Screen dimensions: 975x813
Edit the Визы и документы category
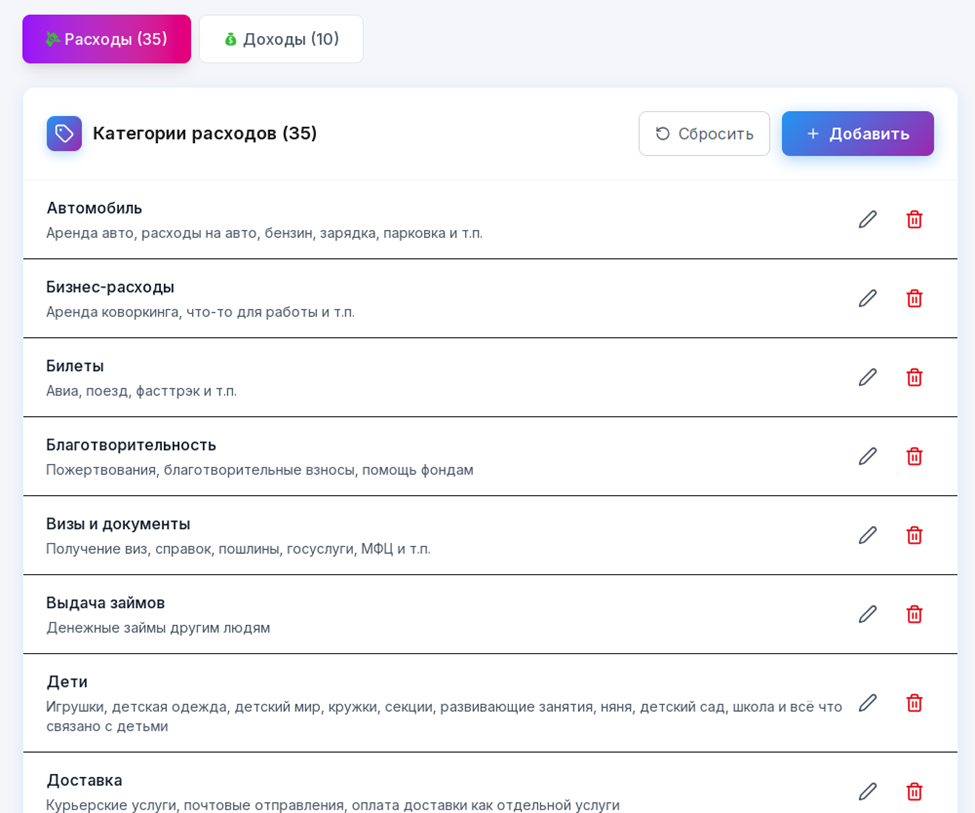coord(867,535)
